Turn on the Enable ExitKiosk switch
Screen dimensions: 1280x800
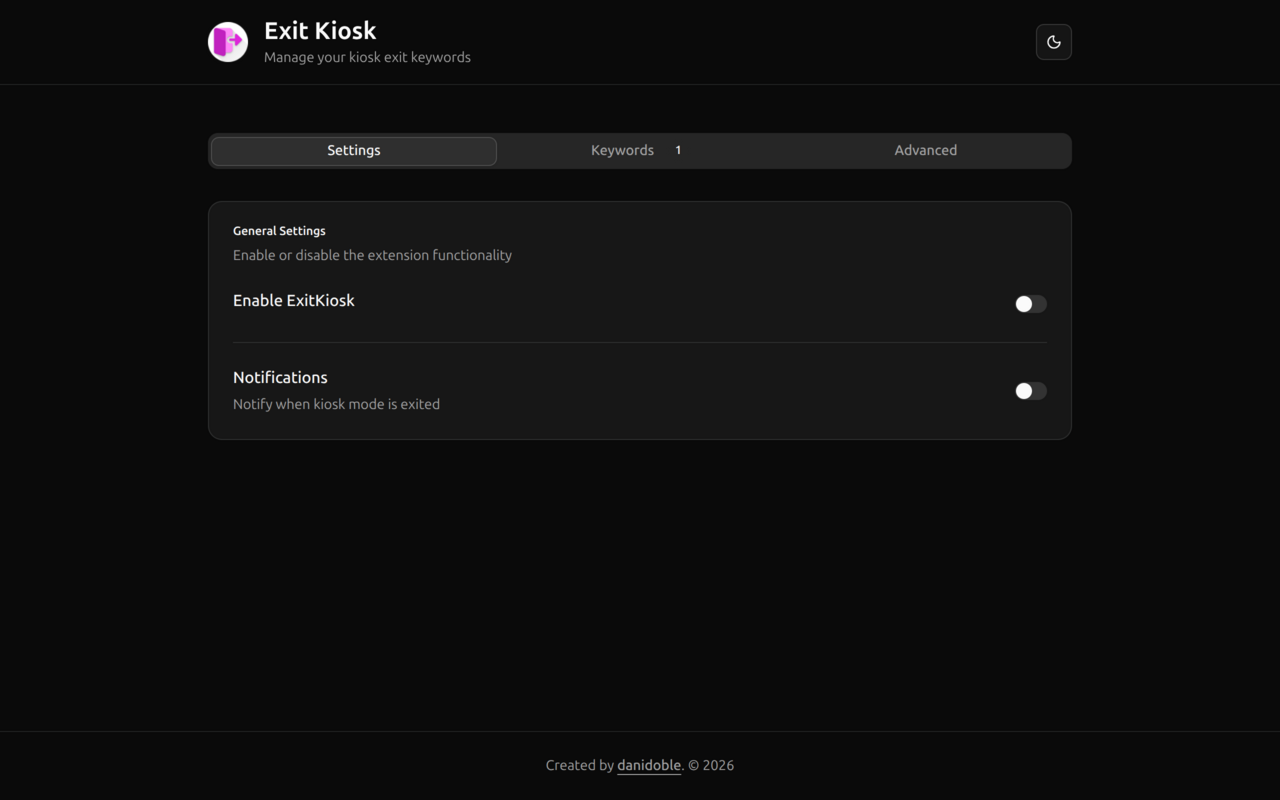click(x=1030, y=304)
